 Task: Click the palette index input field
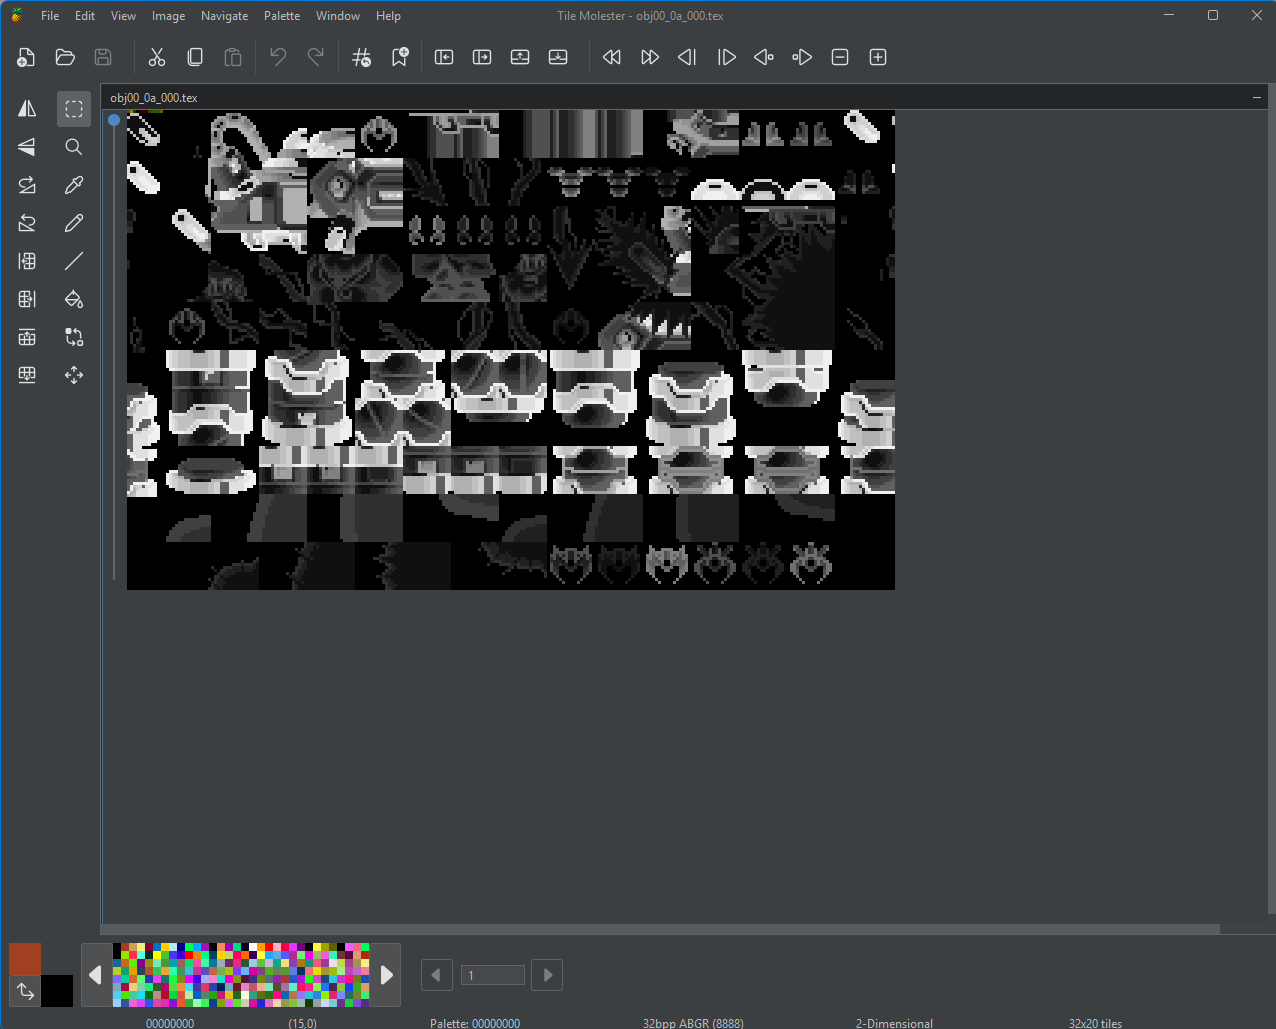(x=492, y=975)
